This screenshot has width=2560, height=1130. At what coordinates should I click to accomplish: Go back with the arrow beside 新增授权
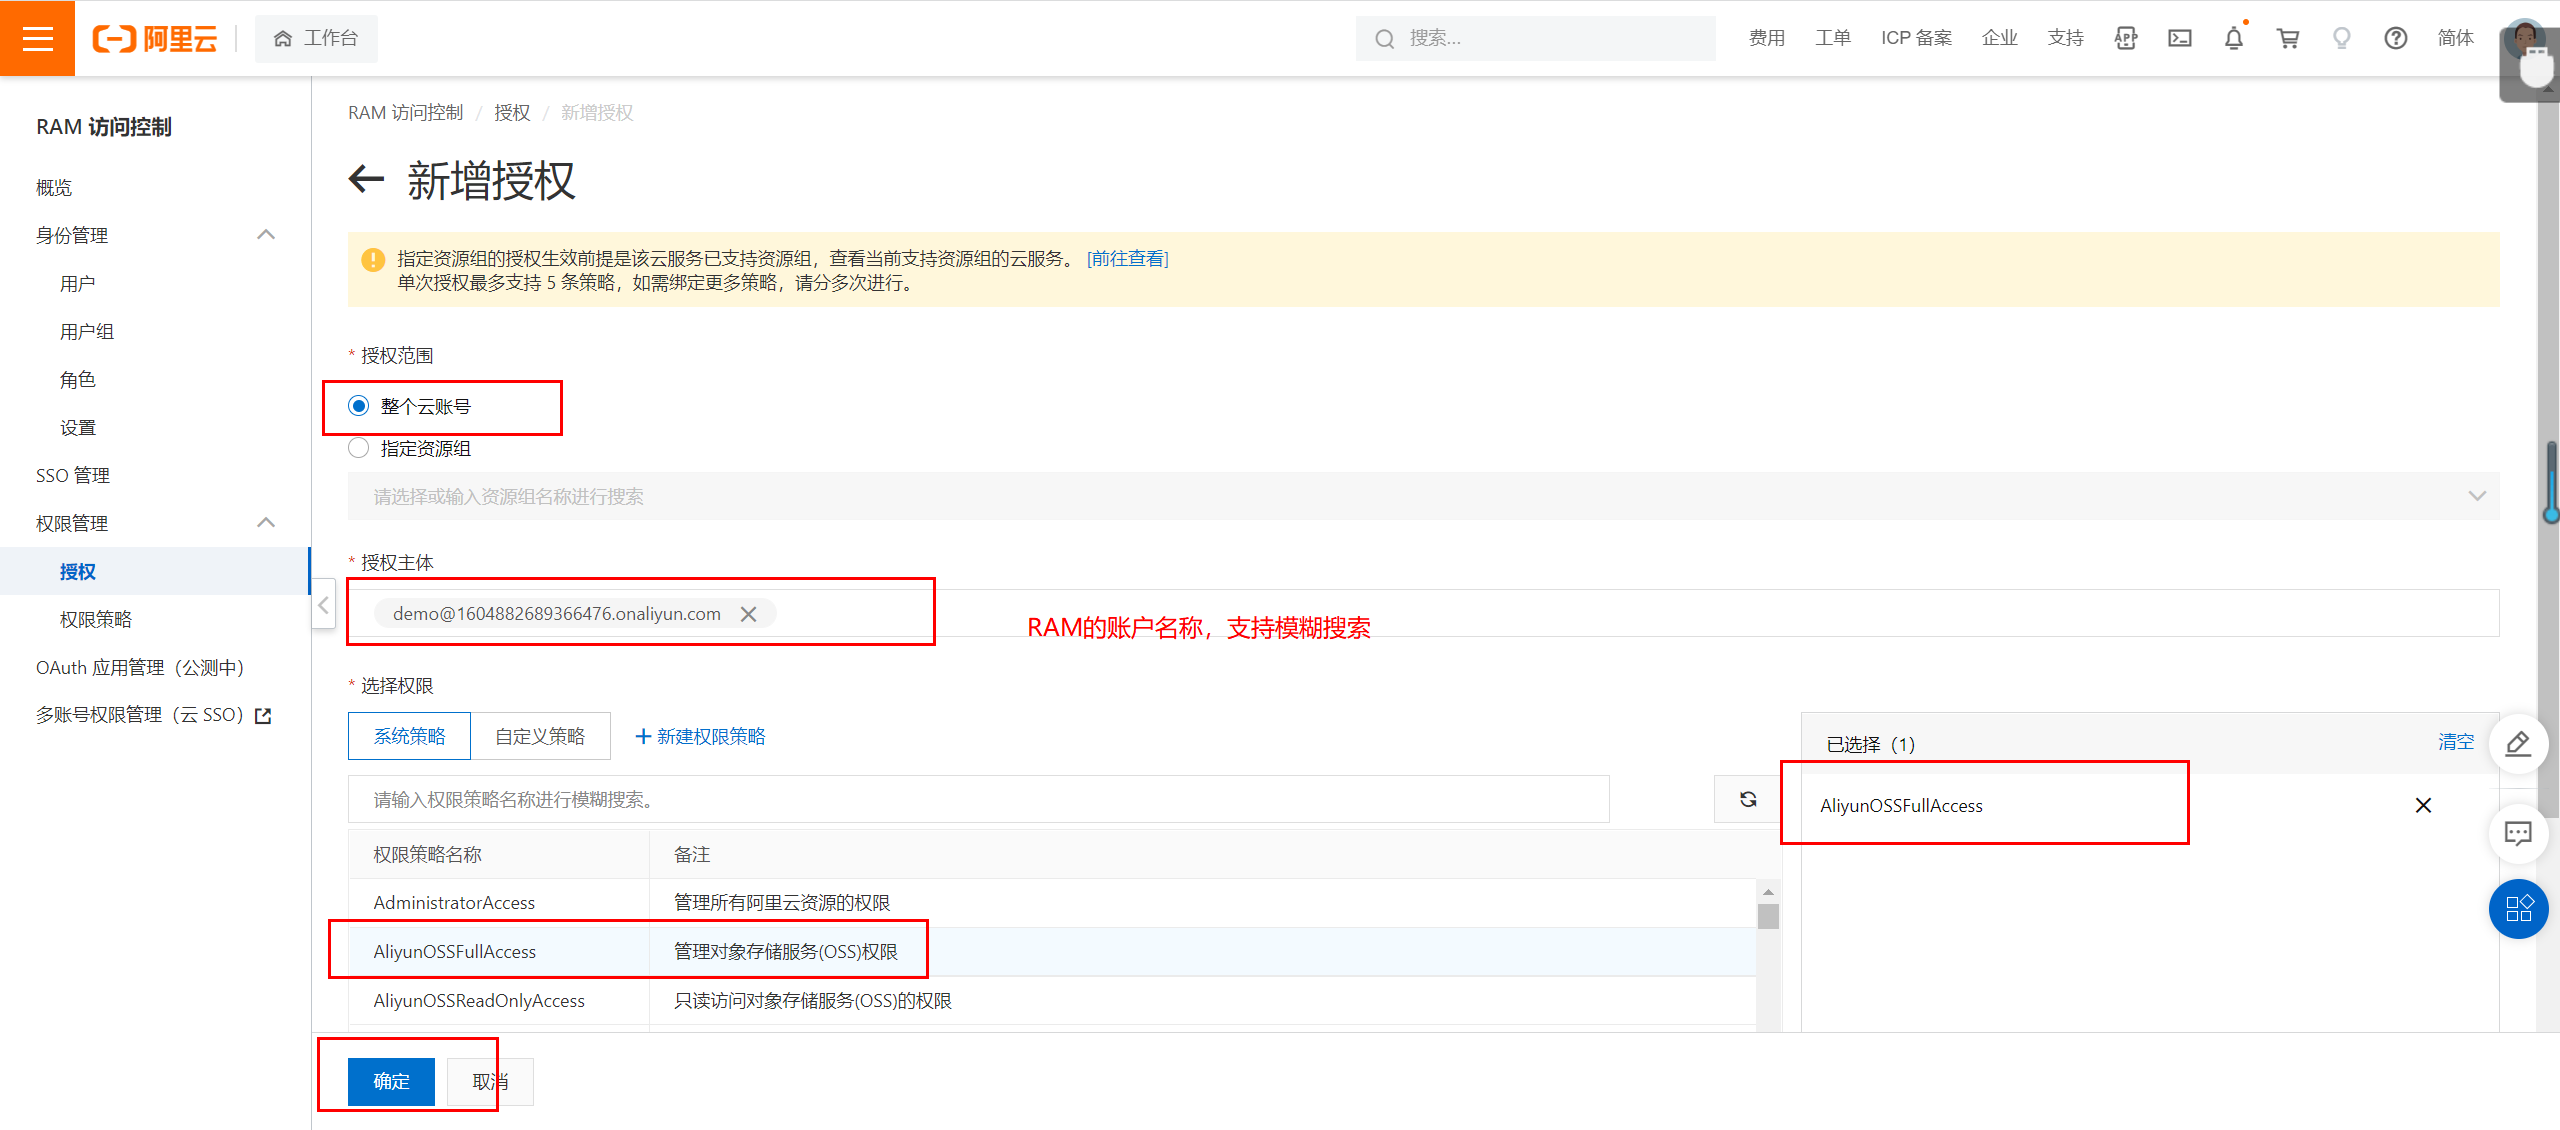coord(367,180)
